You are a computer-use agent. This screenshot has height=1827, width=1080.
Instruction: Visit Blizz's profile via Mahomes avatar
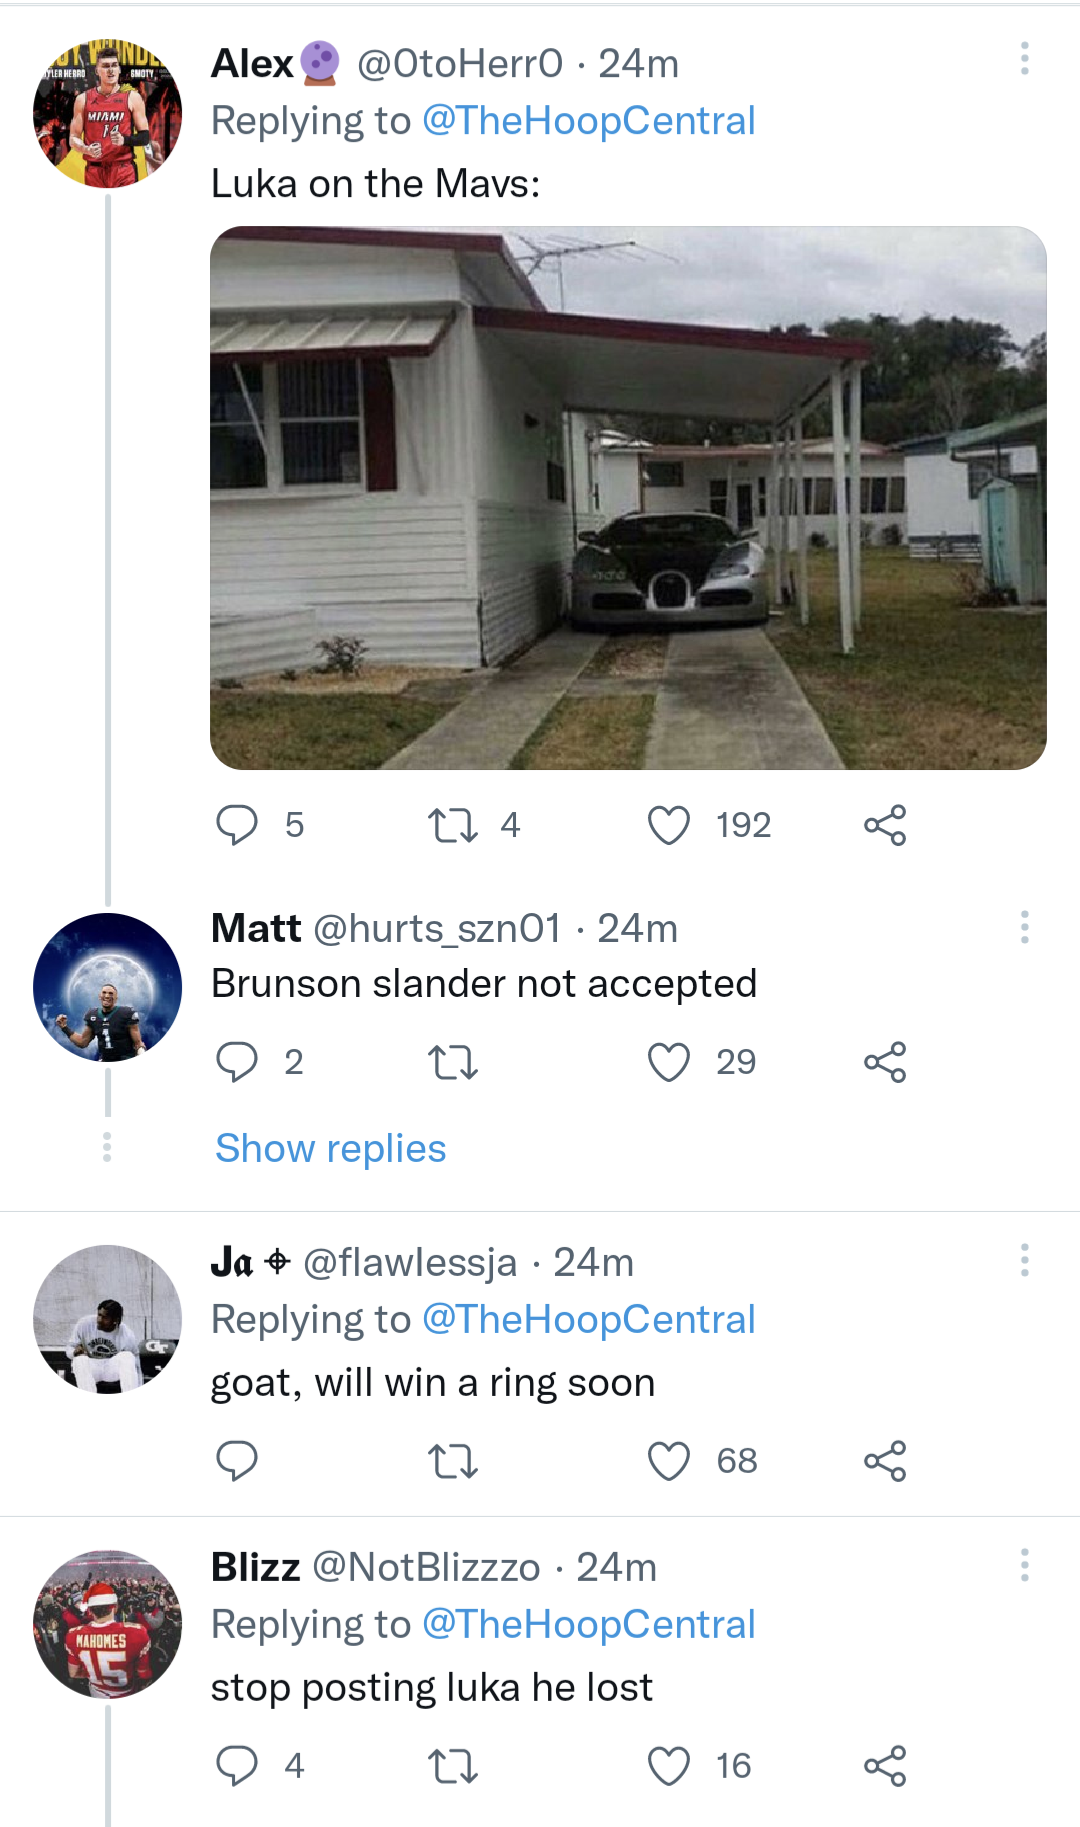[x=108, y=1624]
